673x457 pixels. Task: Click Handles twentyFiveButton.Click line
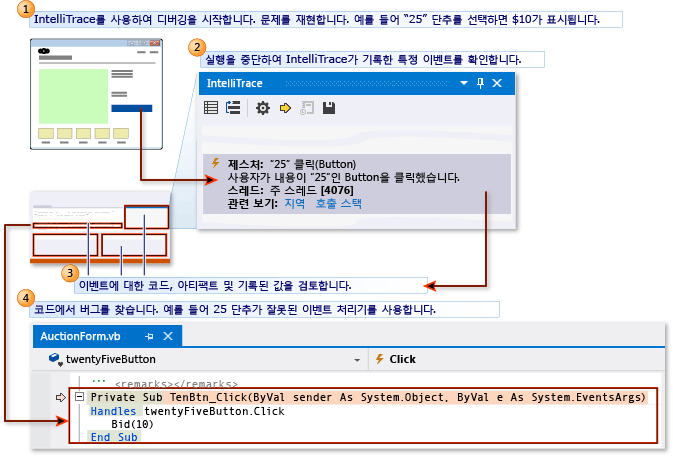(187, 411)
